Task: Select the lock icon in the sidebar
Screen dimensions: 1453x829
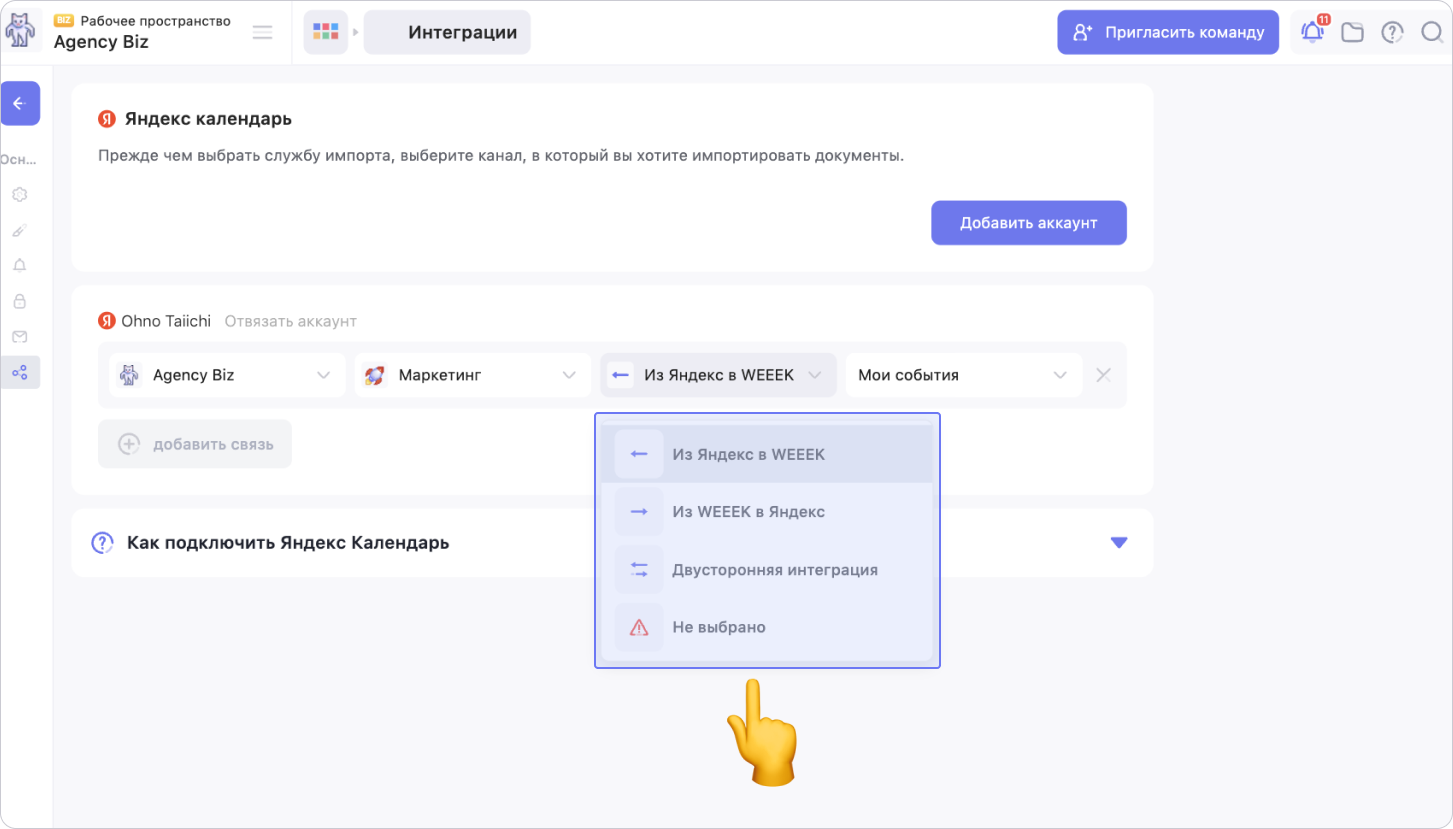Action: (x=19, y=301)
